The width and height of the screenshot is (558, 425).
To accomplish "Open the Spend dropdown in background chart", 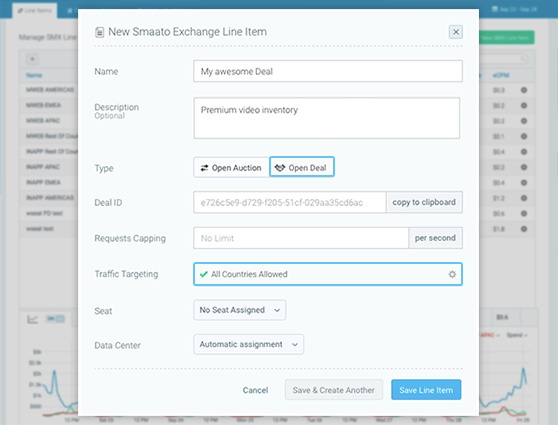I will (517, 335).
